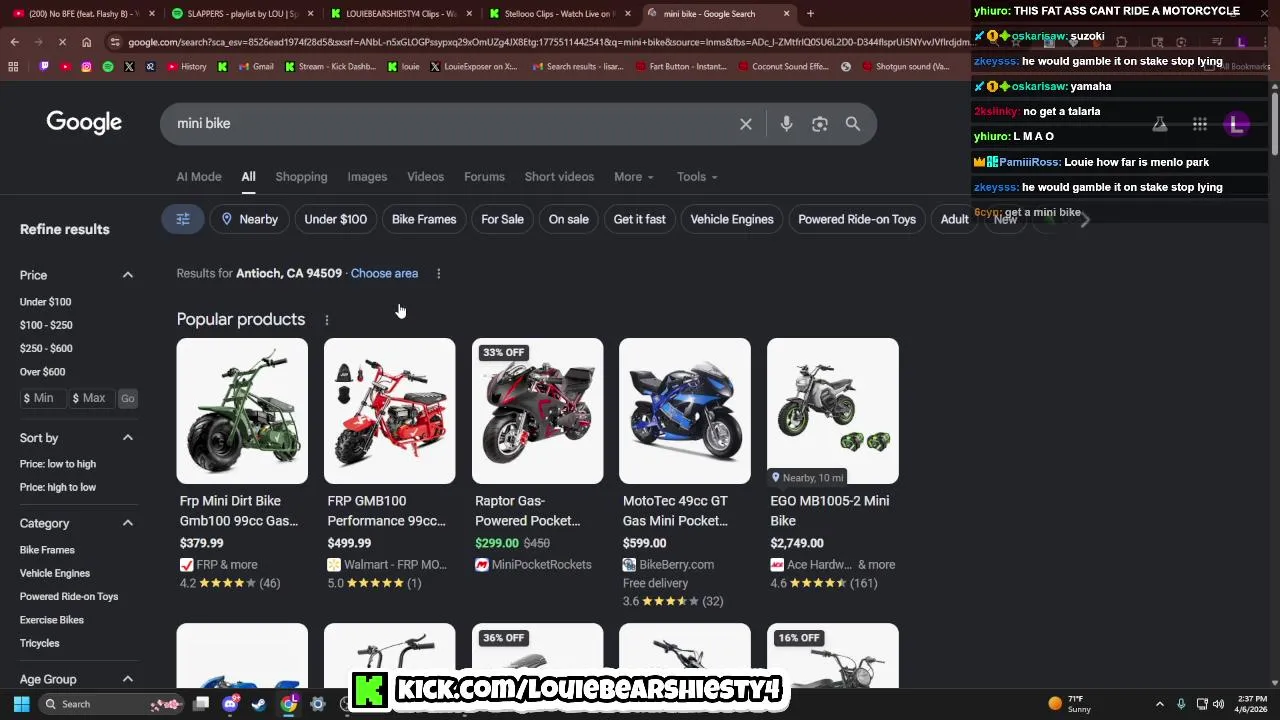Viewport: 1280px width, 720px height.
Task: Switch to the Videos tab
Action: point(425,177)
